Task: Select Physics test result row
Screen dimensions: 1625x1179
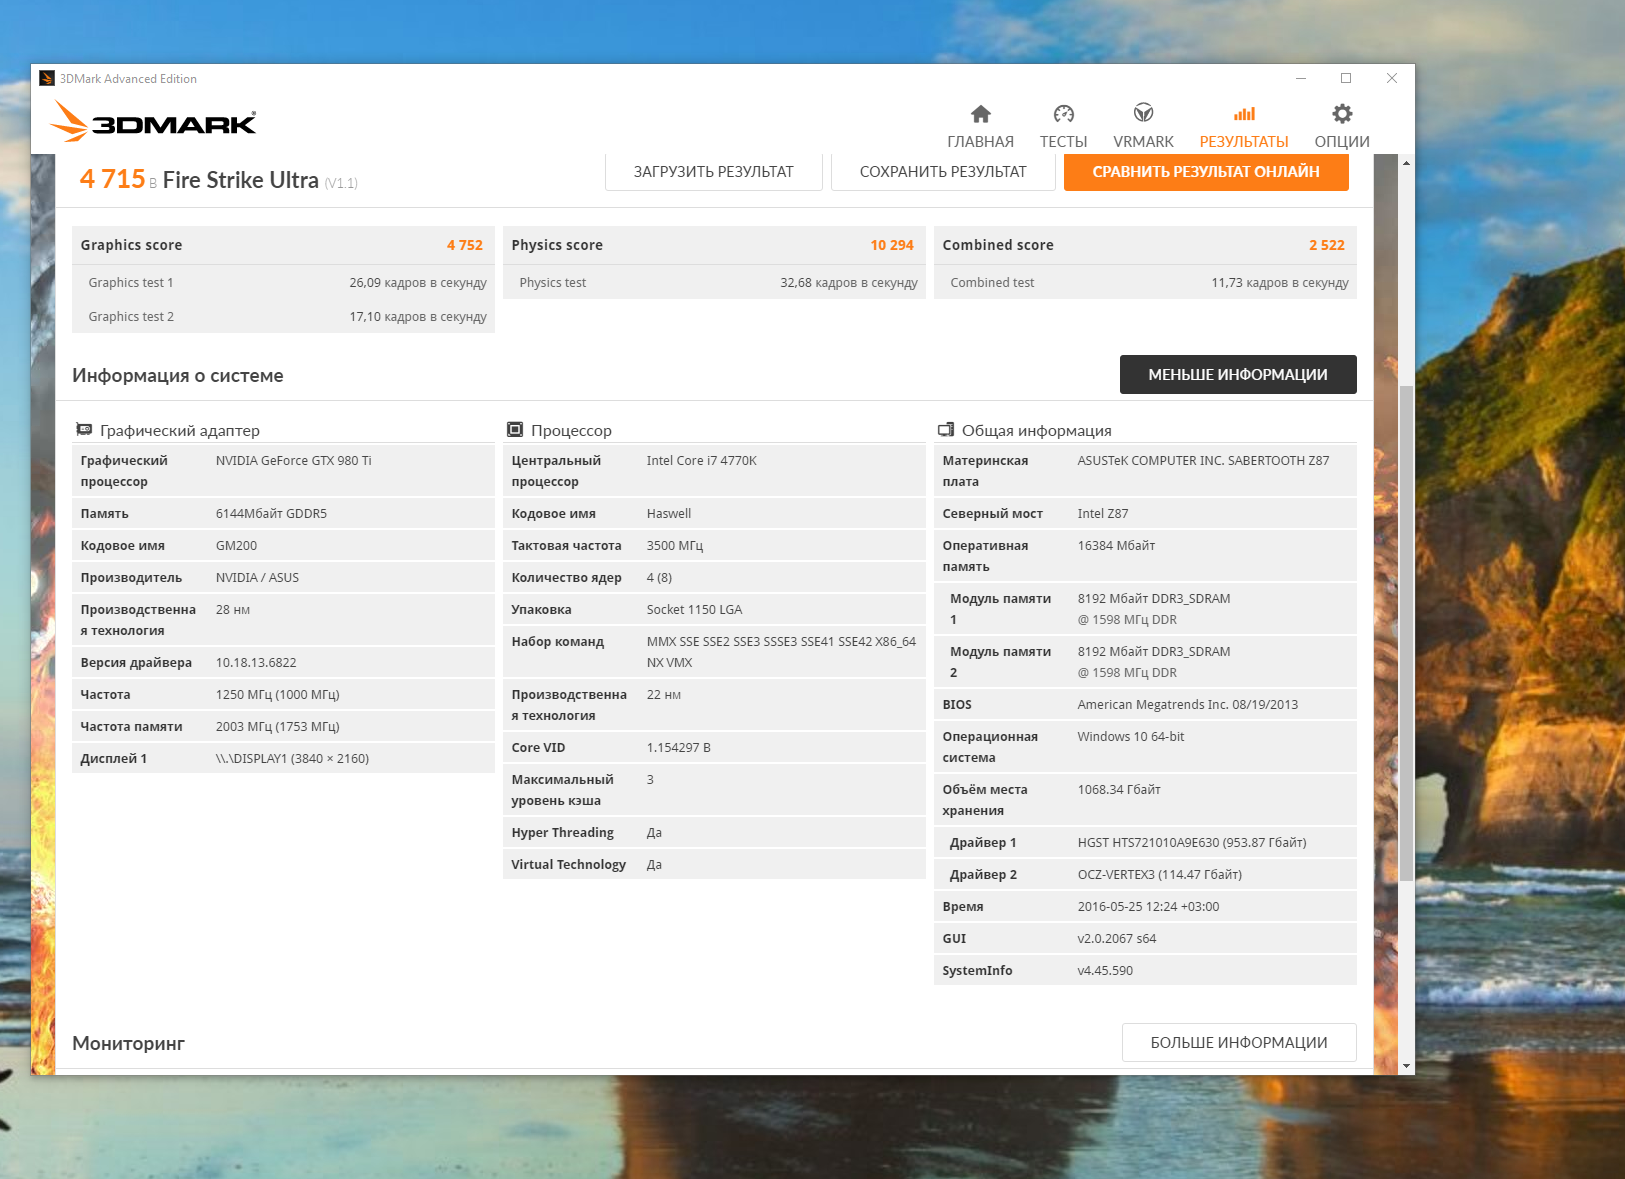Action: (x=715, y=283)
